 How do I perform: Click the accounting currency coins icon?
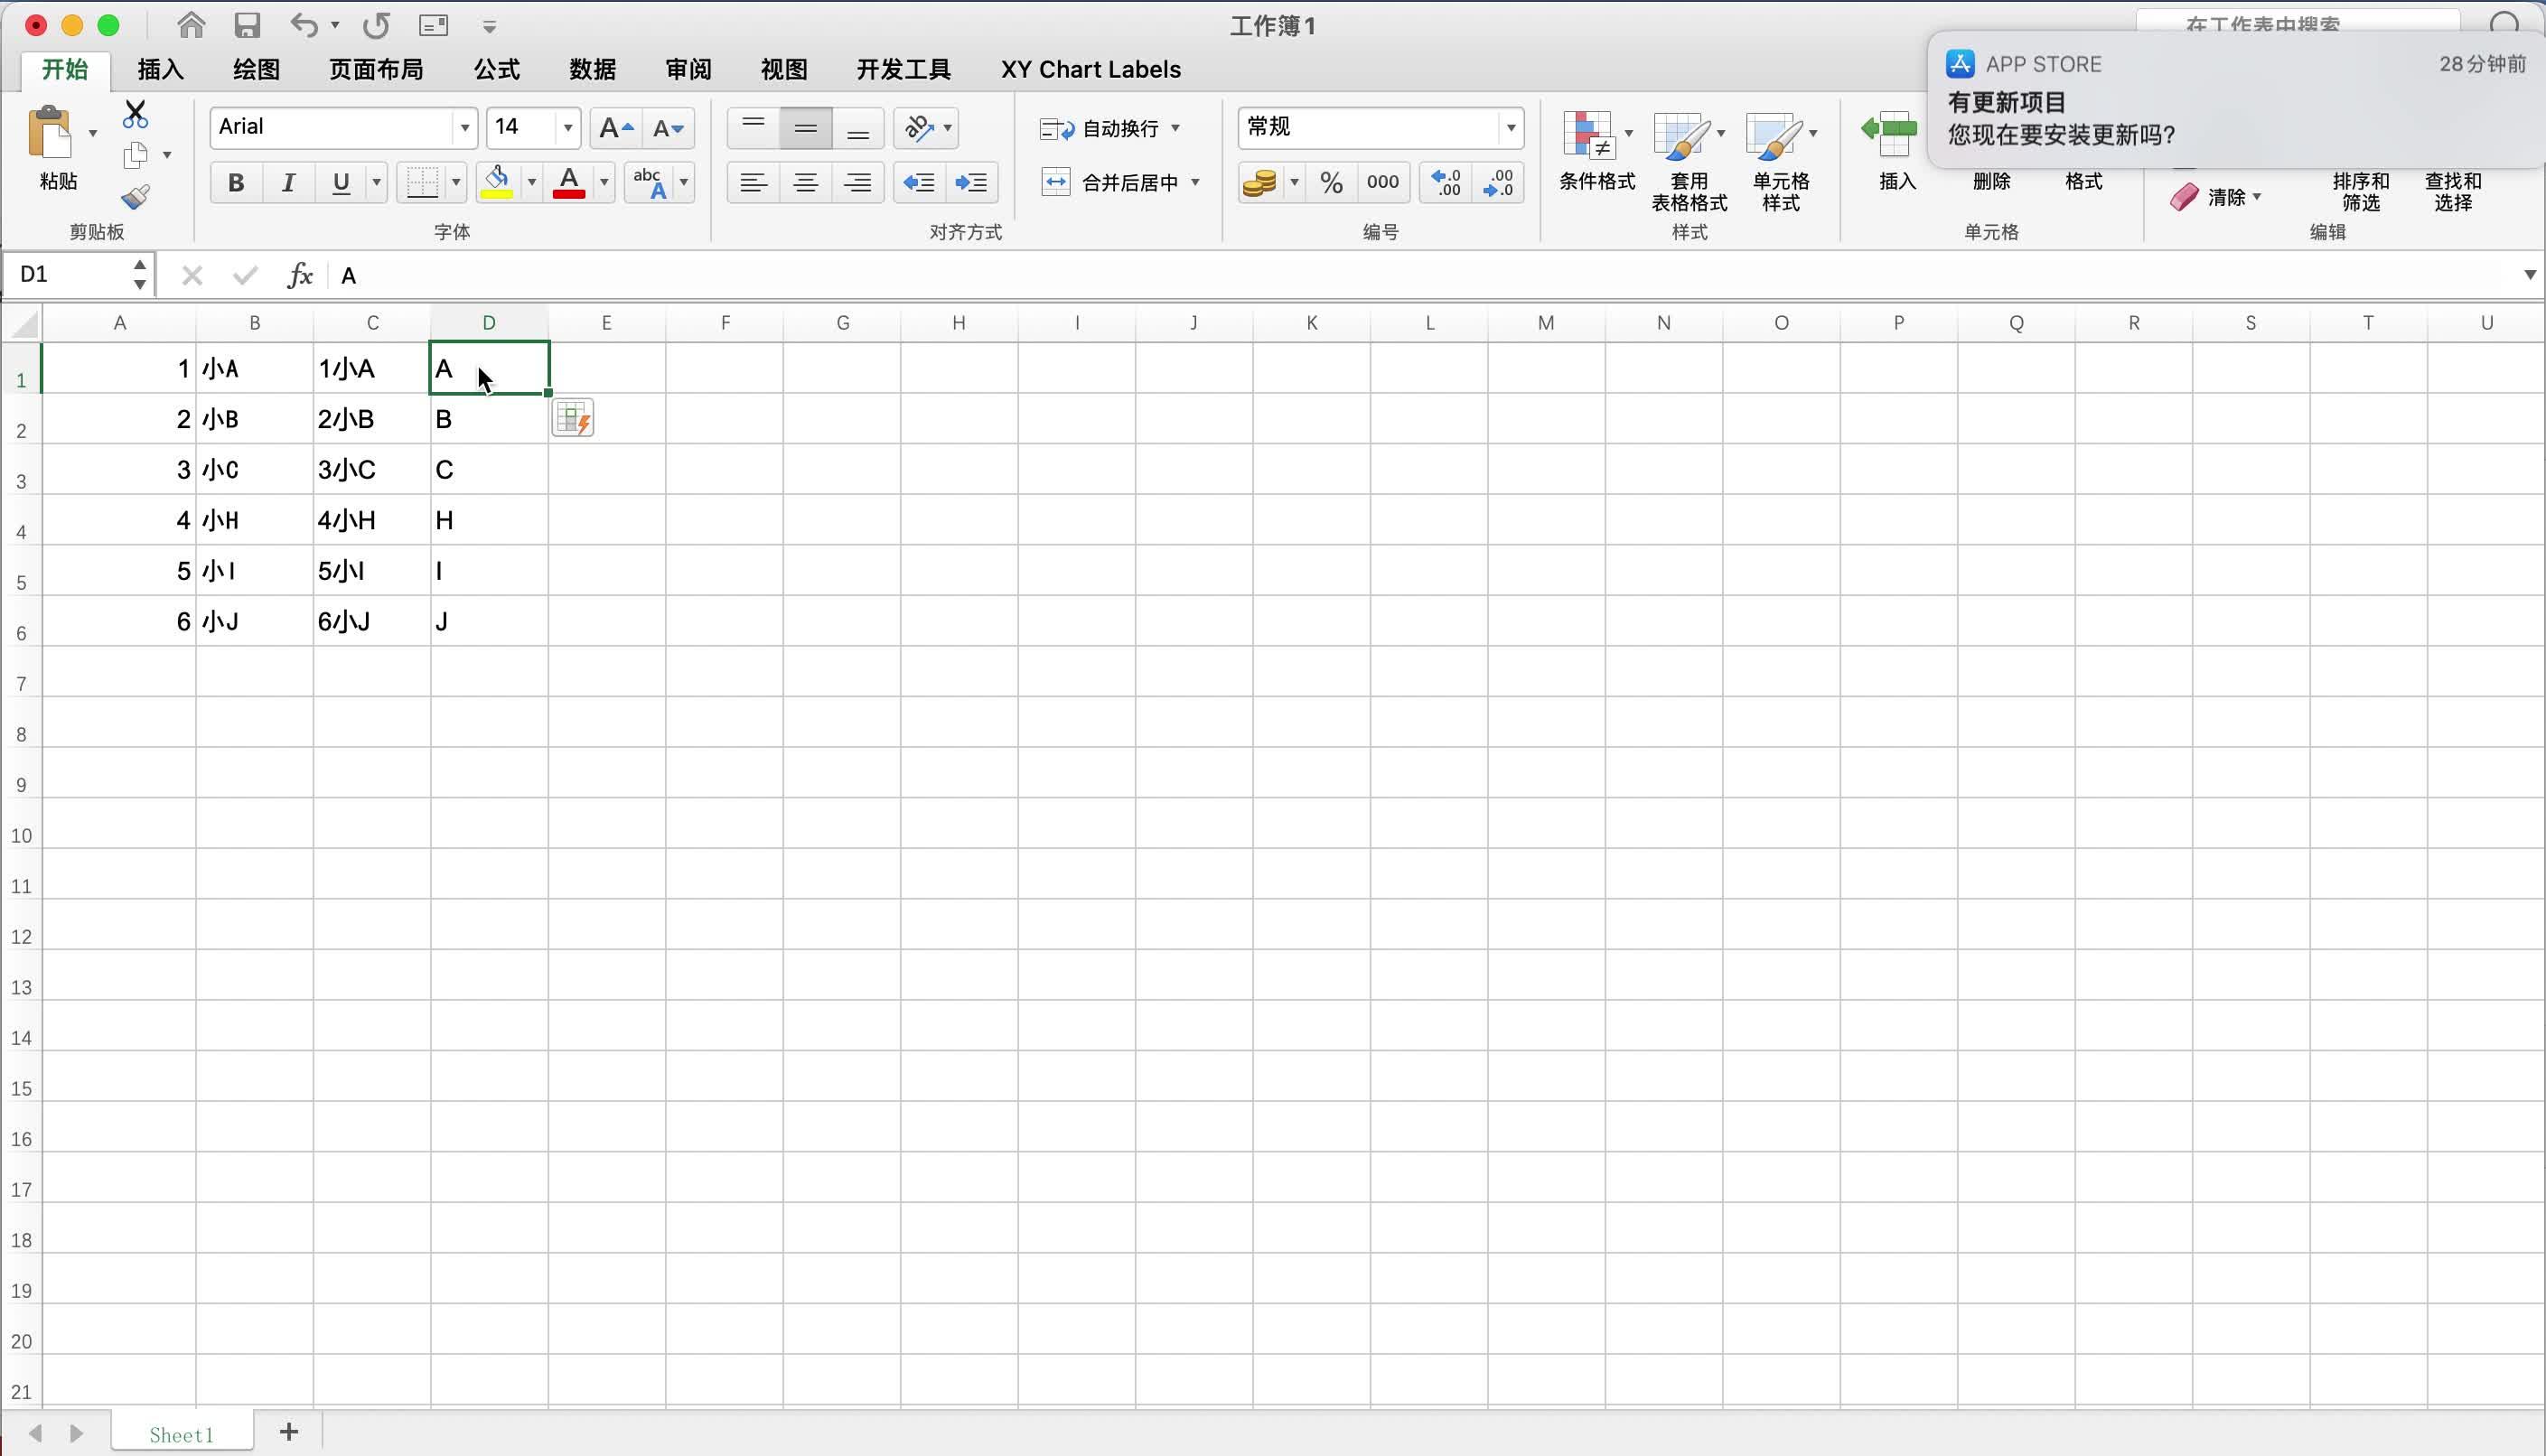click(x=1260, y=182)
